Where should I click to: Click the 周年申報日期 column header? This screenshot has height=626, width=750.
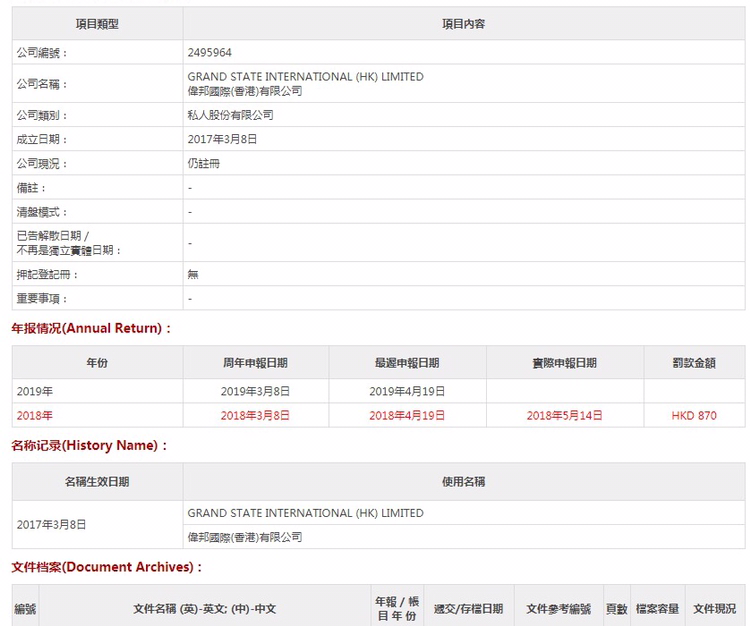tap(255, 363)
